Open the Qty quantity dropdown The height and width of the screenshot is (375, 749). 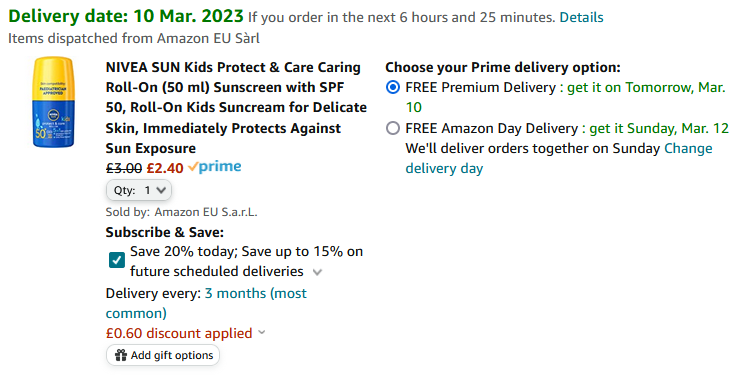[x=139, y=190]
